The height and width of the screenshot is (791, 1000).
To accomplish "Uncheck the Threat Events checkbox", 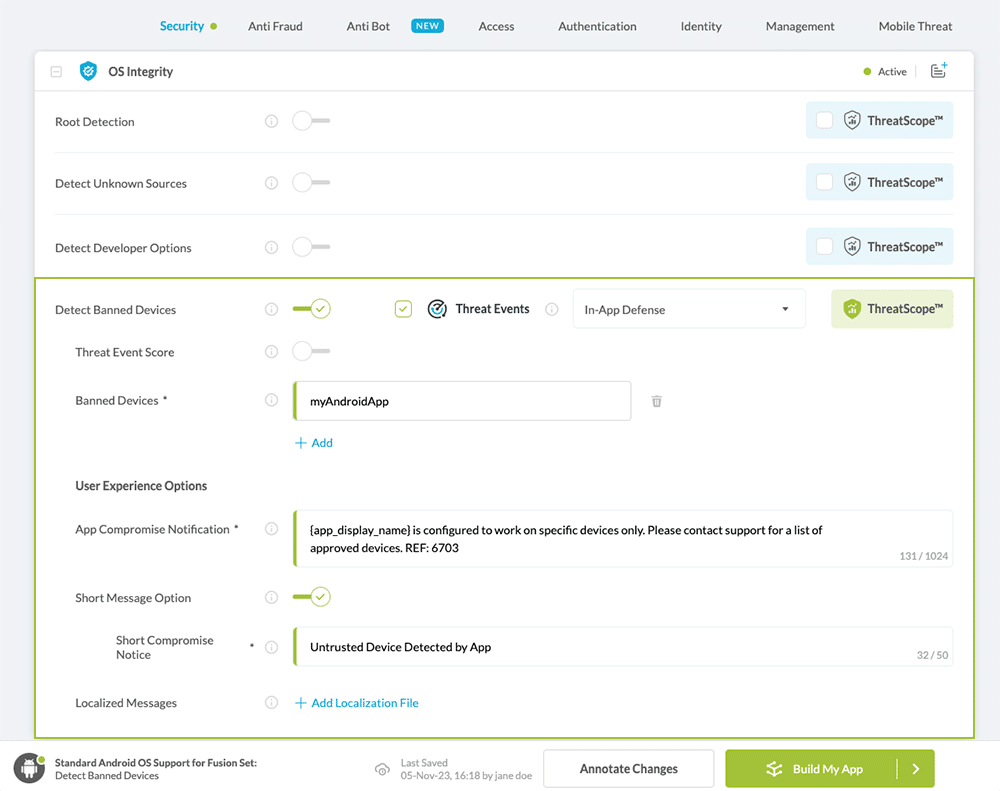I will point(403,310).
